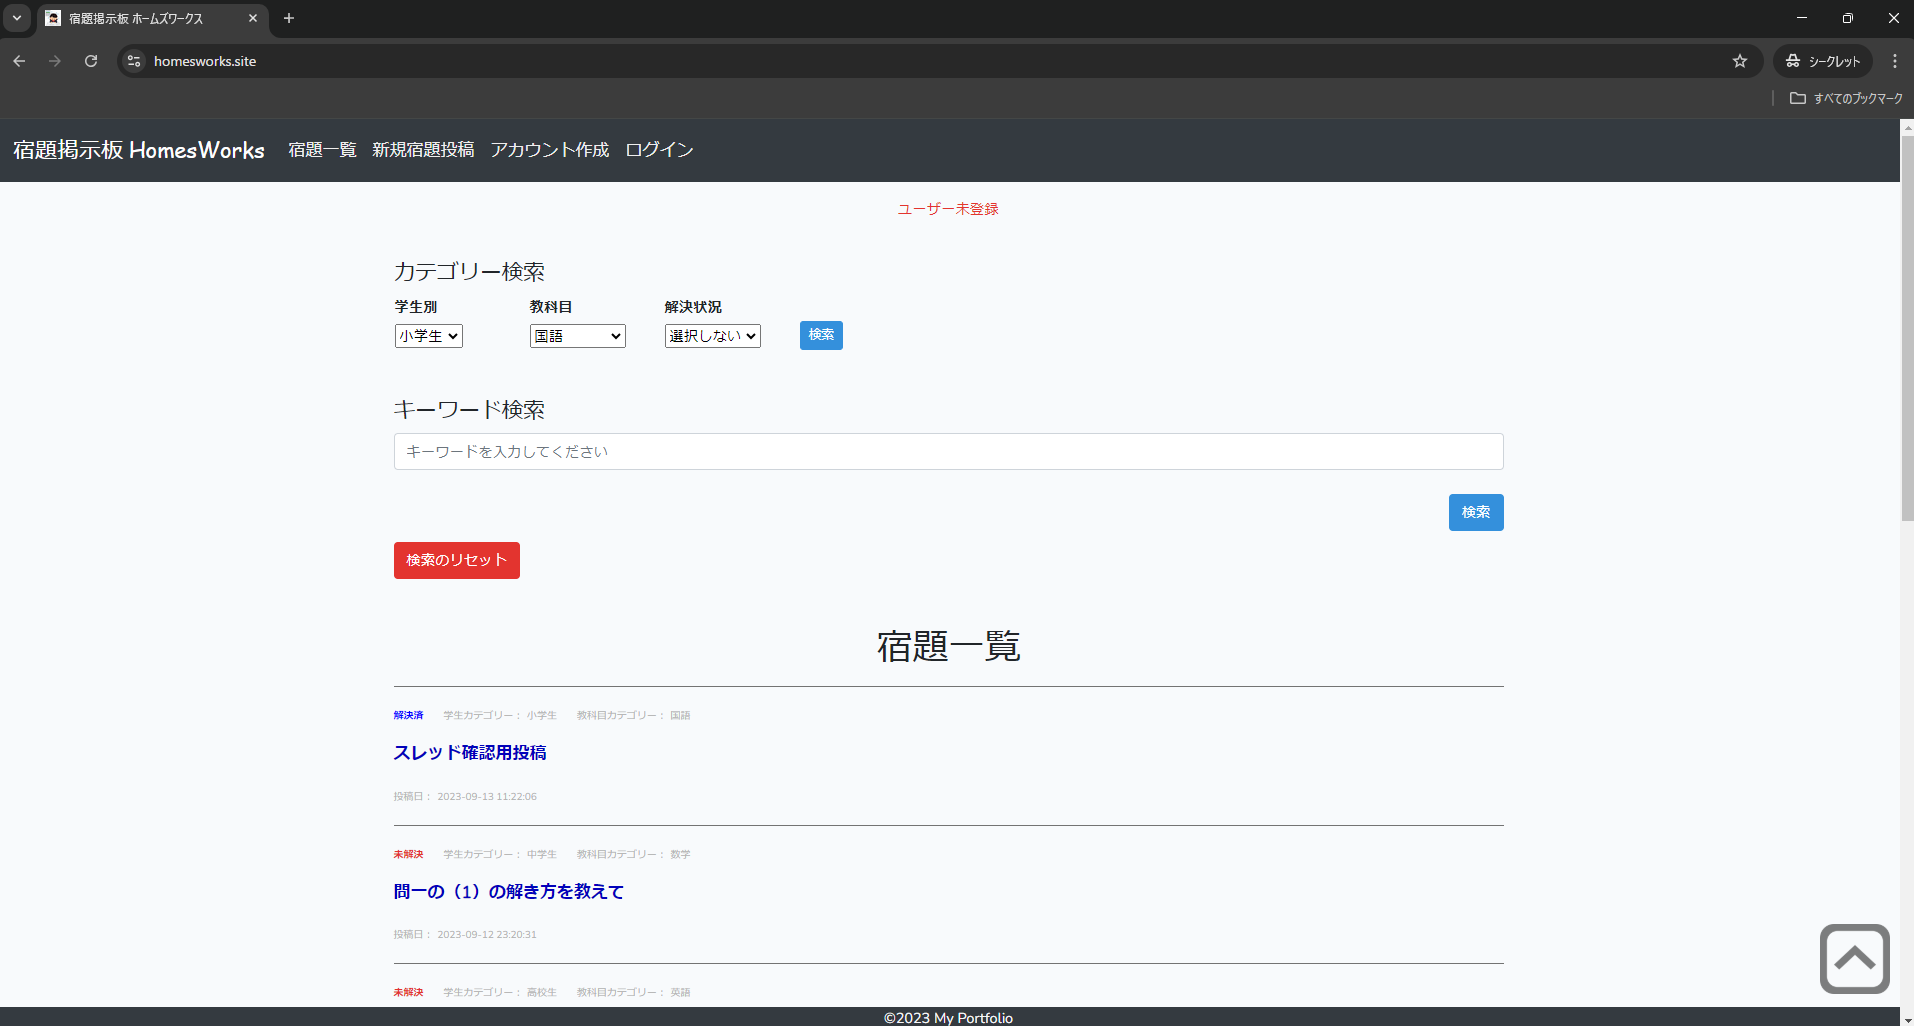Open the スレッド確認用投稿 thread link
Viewport: 1914px width, 1026px height.
coord(470,753)
